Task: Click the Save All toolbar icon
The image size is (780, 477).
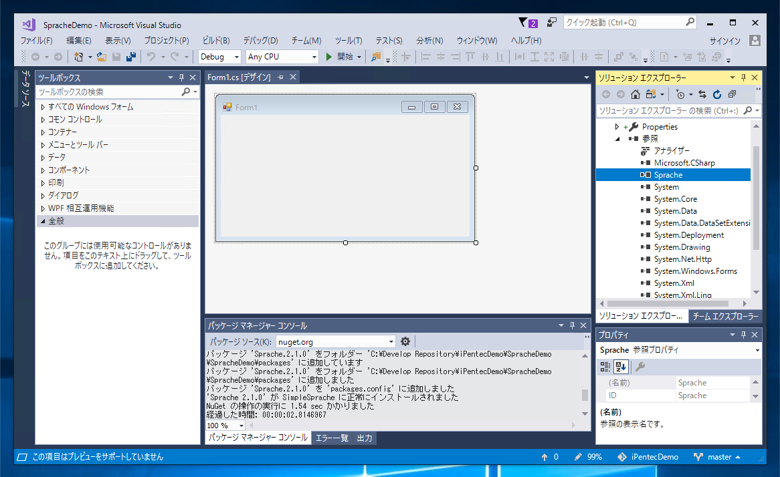Action: tap(131, 57)
